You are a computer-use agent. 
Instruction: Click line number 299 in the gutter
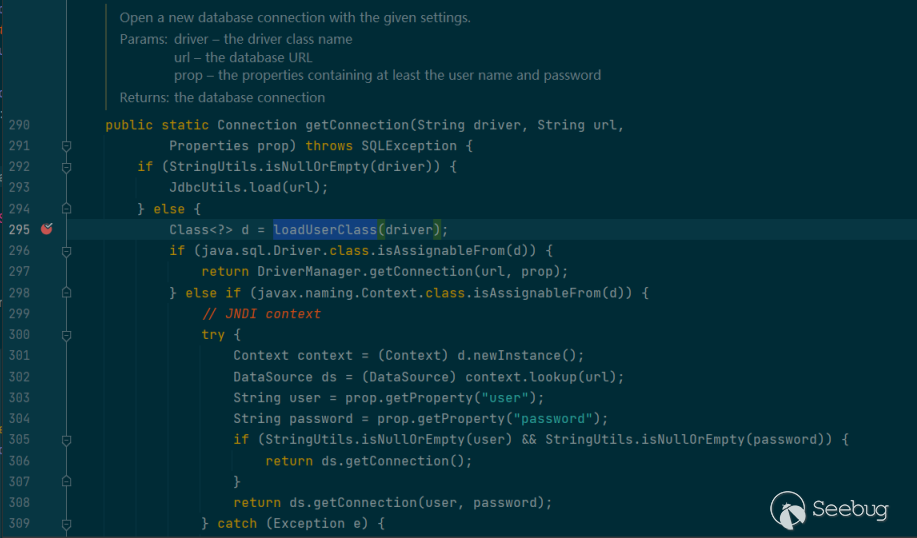pyautogui.click(x=19, y=313)
